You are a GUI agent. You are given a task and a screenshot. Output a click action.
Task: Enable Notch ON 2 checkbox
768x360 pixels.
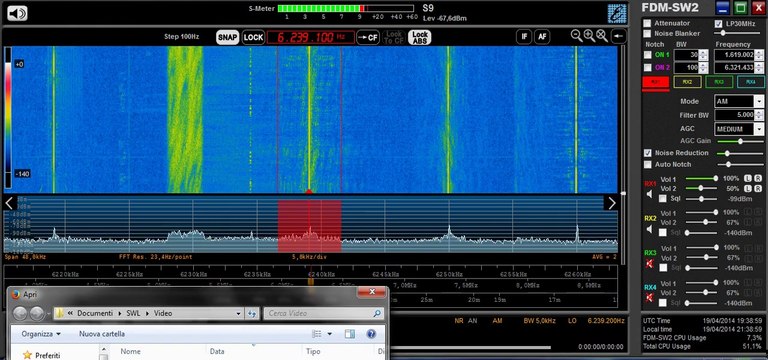point(648,68)
